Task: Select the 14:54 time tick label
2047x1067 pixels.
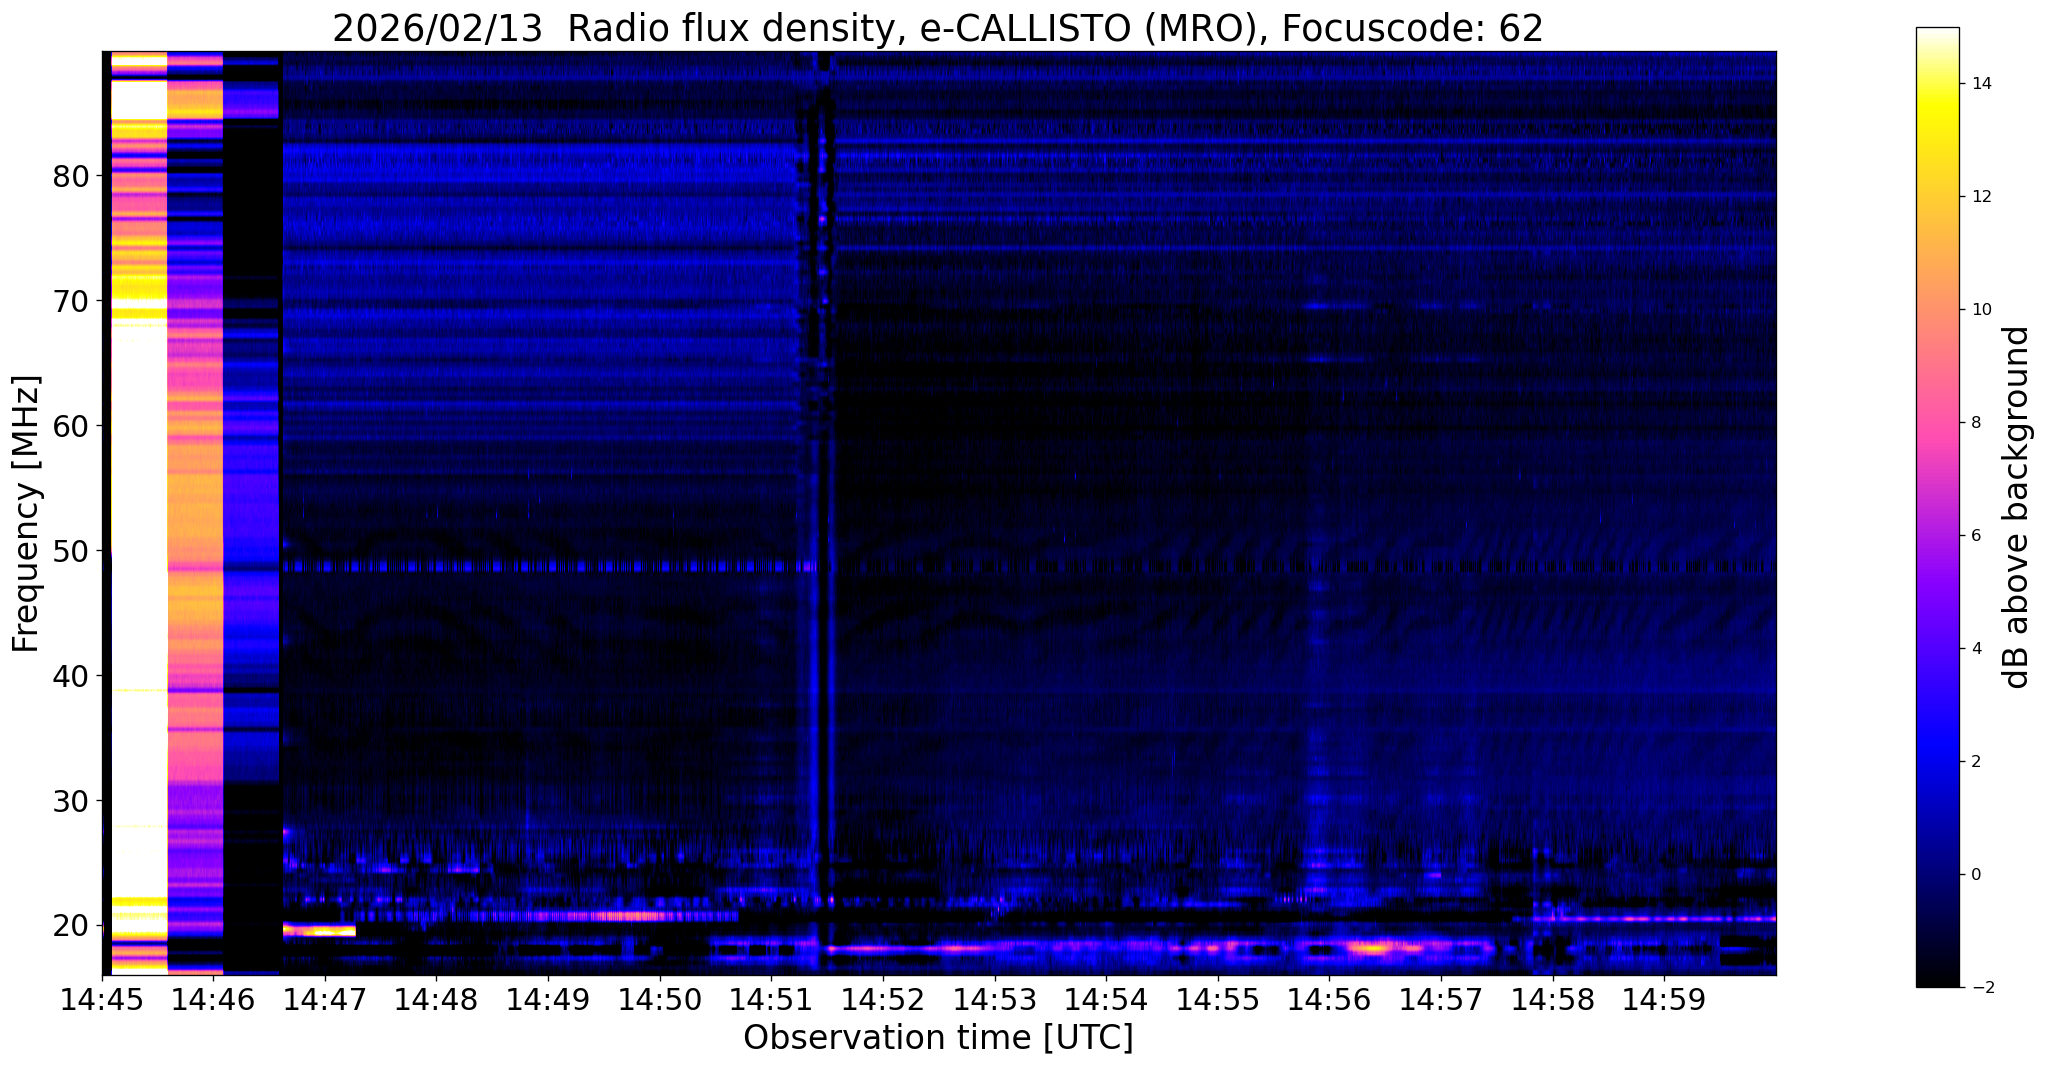Action: (1105, 998)
